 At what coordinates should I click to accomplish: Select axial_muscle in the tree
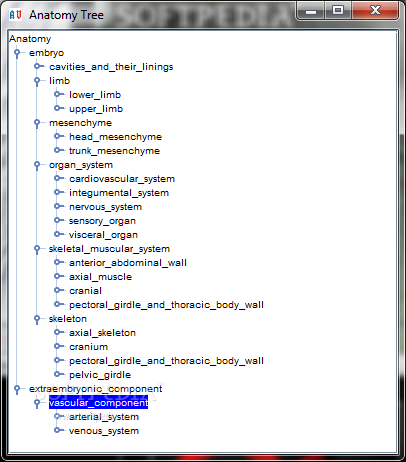click(x=100, y=277)
